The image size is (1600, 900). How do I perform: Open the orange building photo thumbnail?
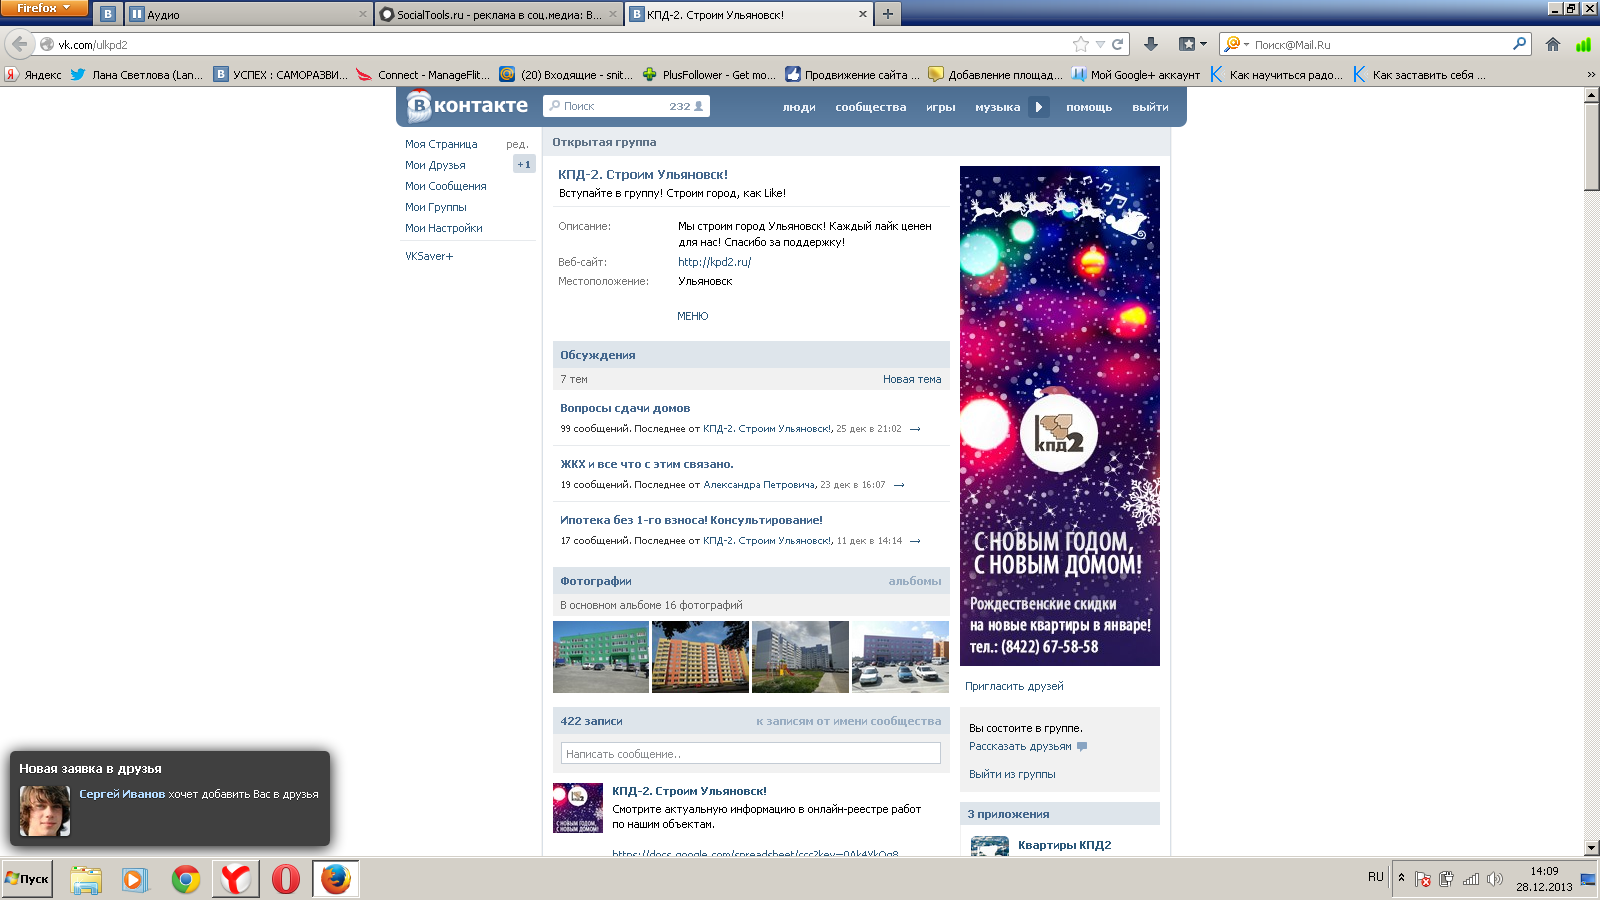point(700,657)
